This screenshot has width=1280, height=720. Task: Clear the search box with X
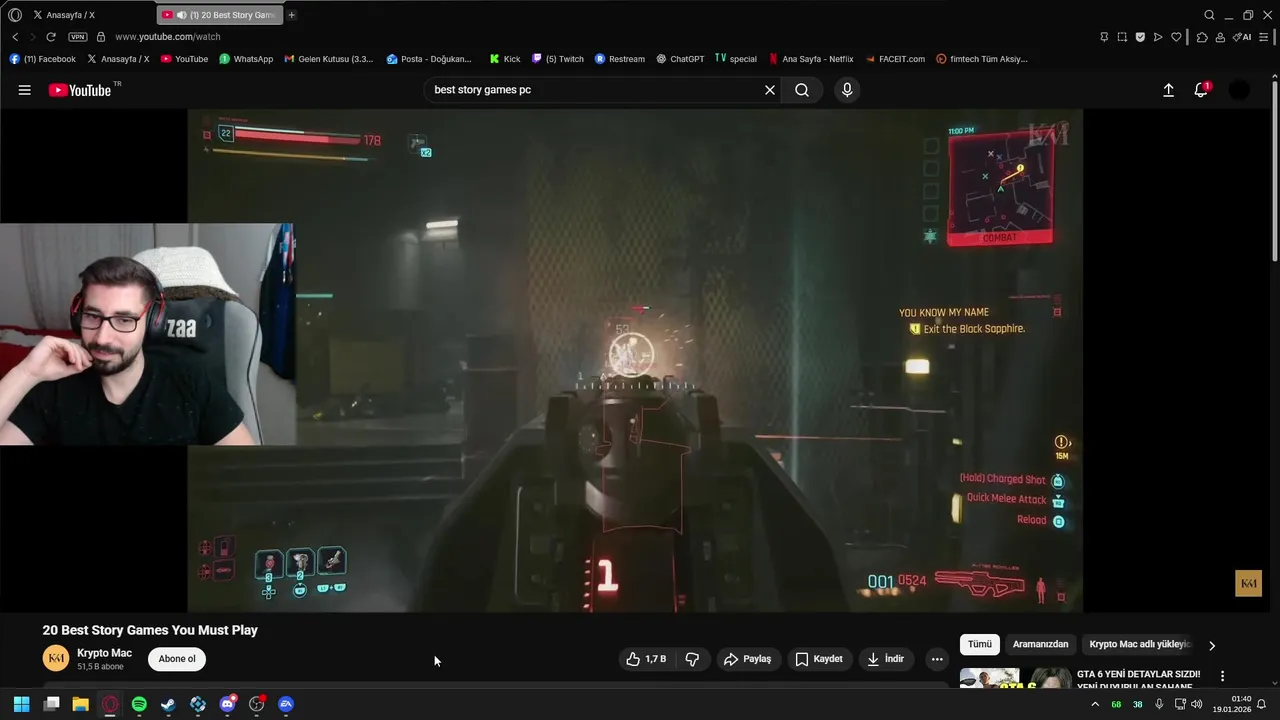(x=770, y=90)
